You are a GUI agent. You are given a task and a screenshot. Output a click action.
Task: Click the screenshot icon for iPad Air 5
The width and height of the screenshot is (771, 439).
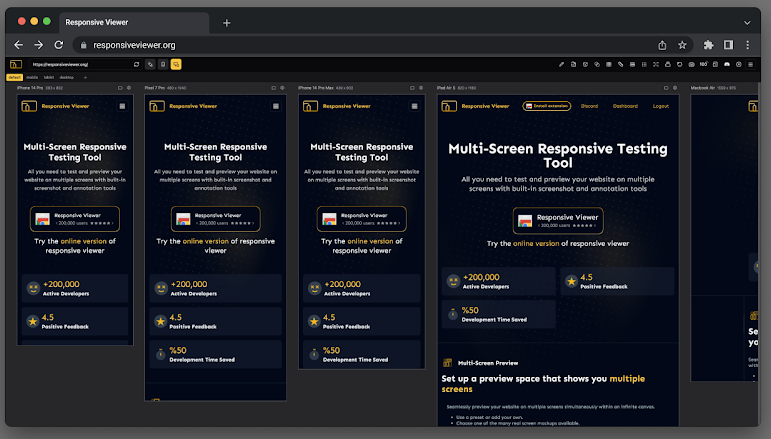[x=666, y=88]
